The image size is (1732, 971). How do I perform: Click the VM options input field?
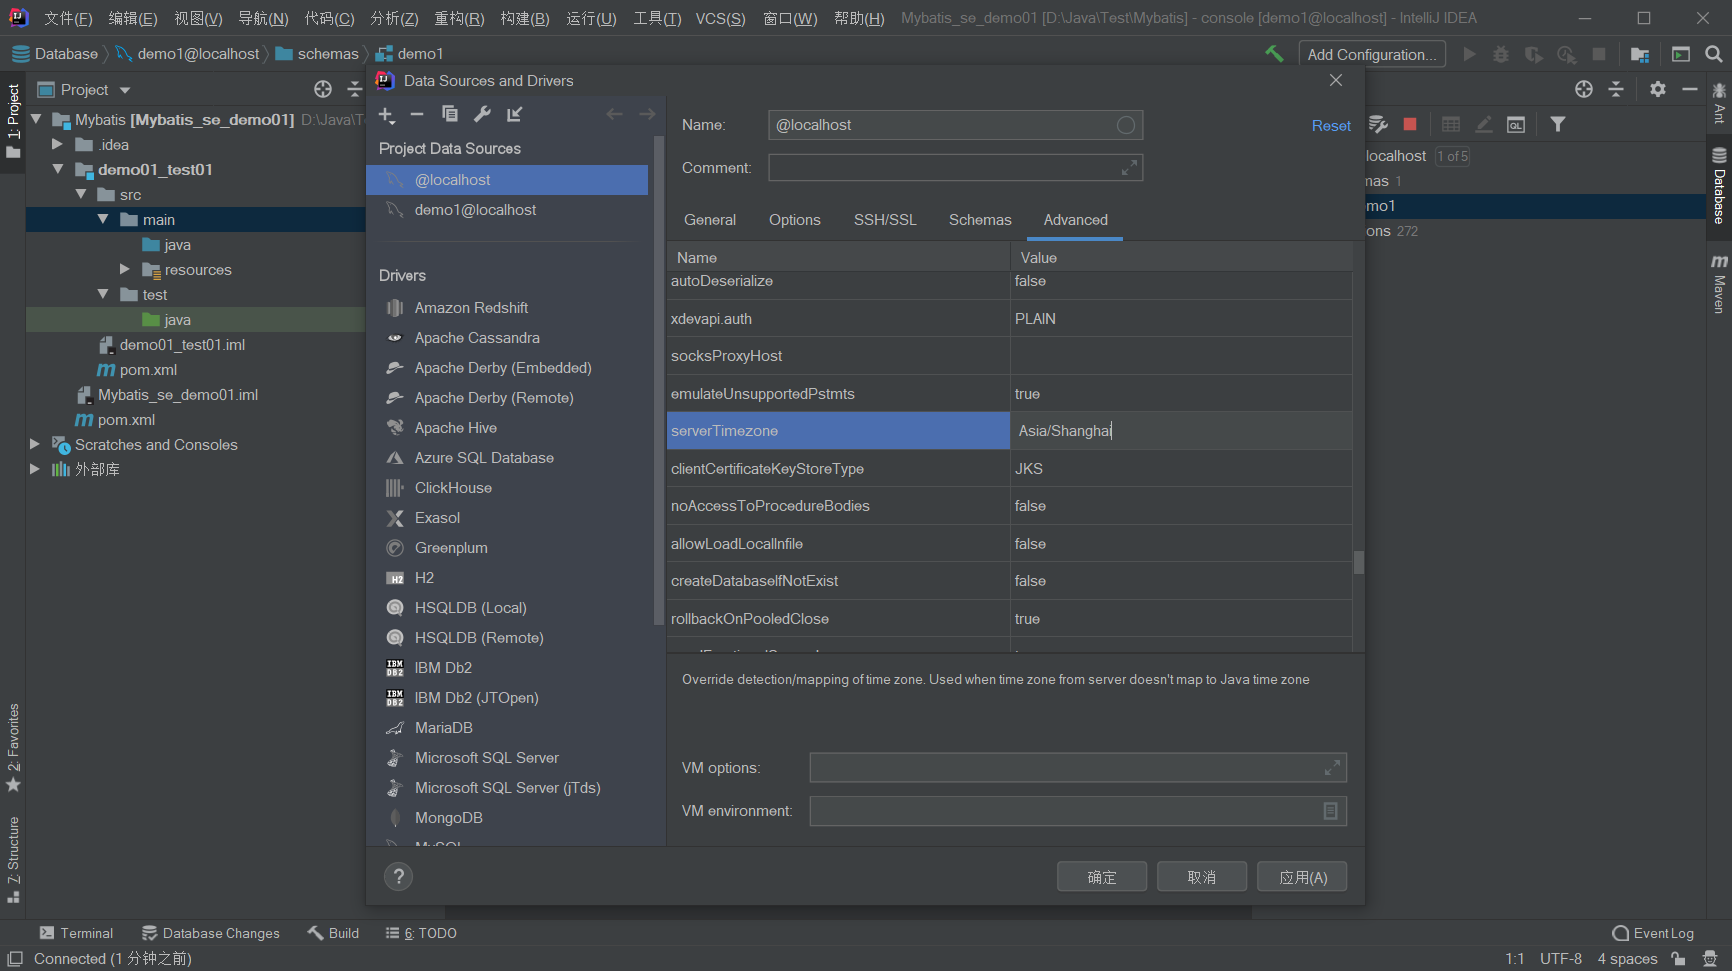[x=1078, y=768]
